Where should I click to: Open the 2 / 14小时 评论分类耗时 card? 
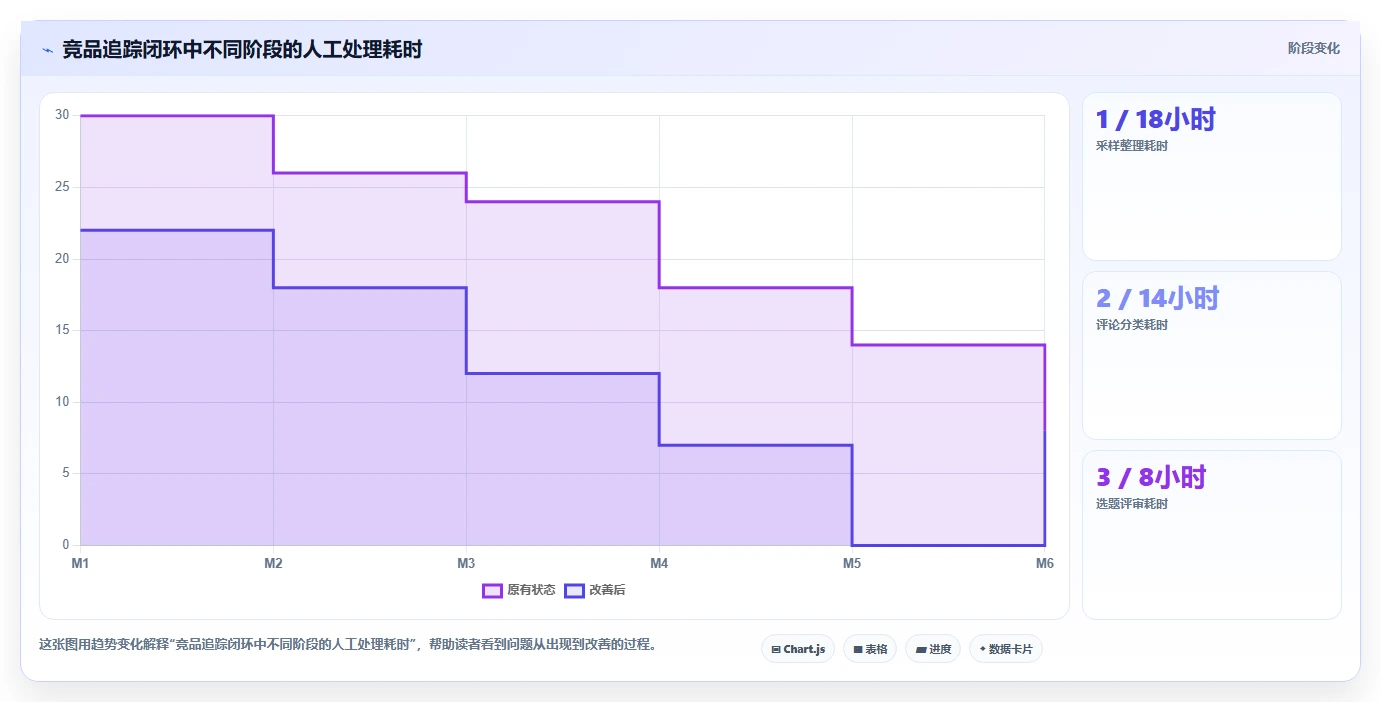pos(1211,355)
